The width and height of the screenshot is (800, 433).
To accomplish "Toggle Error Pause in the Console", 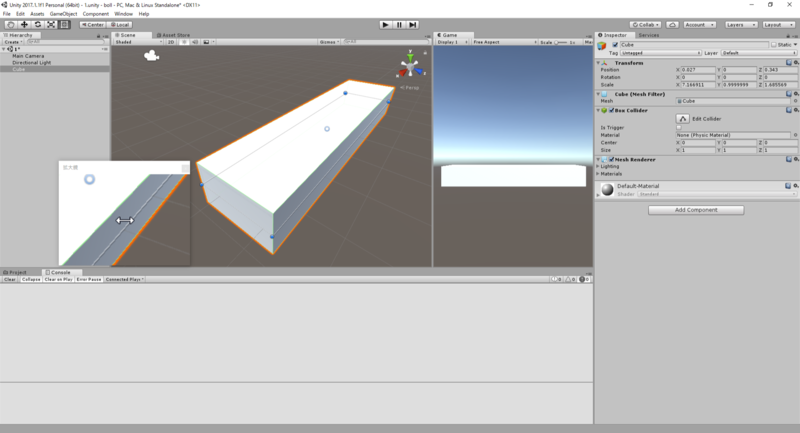I will click(89, 279).
